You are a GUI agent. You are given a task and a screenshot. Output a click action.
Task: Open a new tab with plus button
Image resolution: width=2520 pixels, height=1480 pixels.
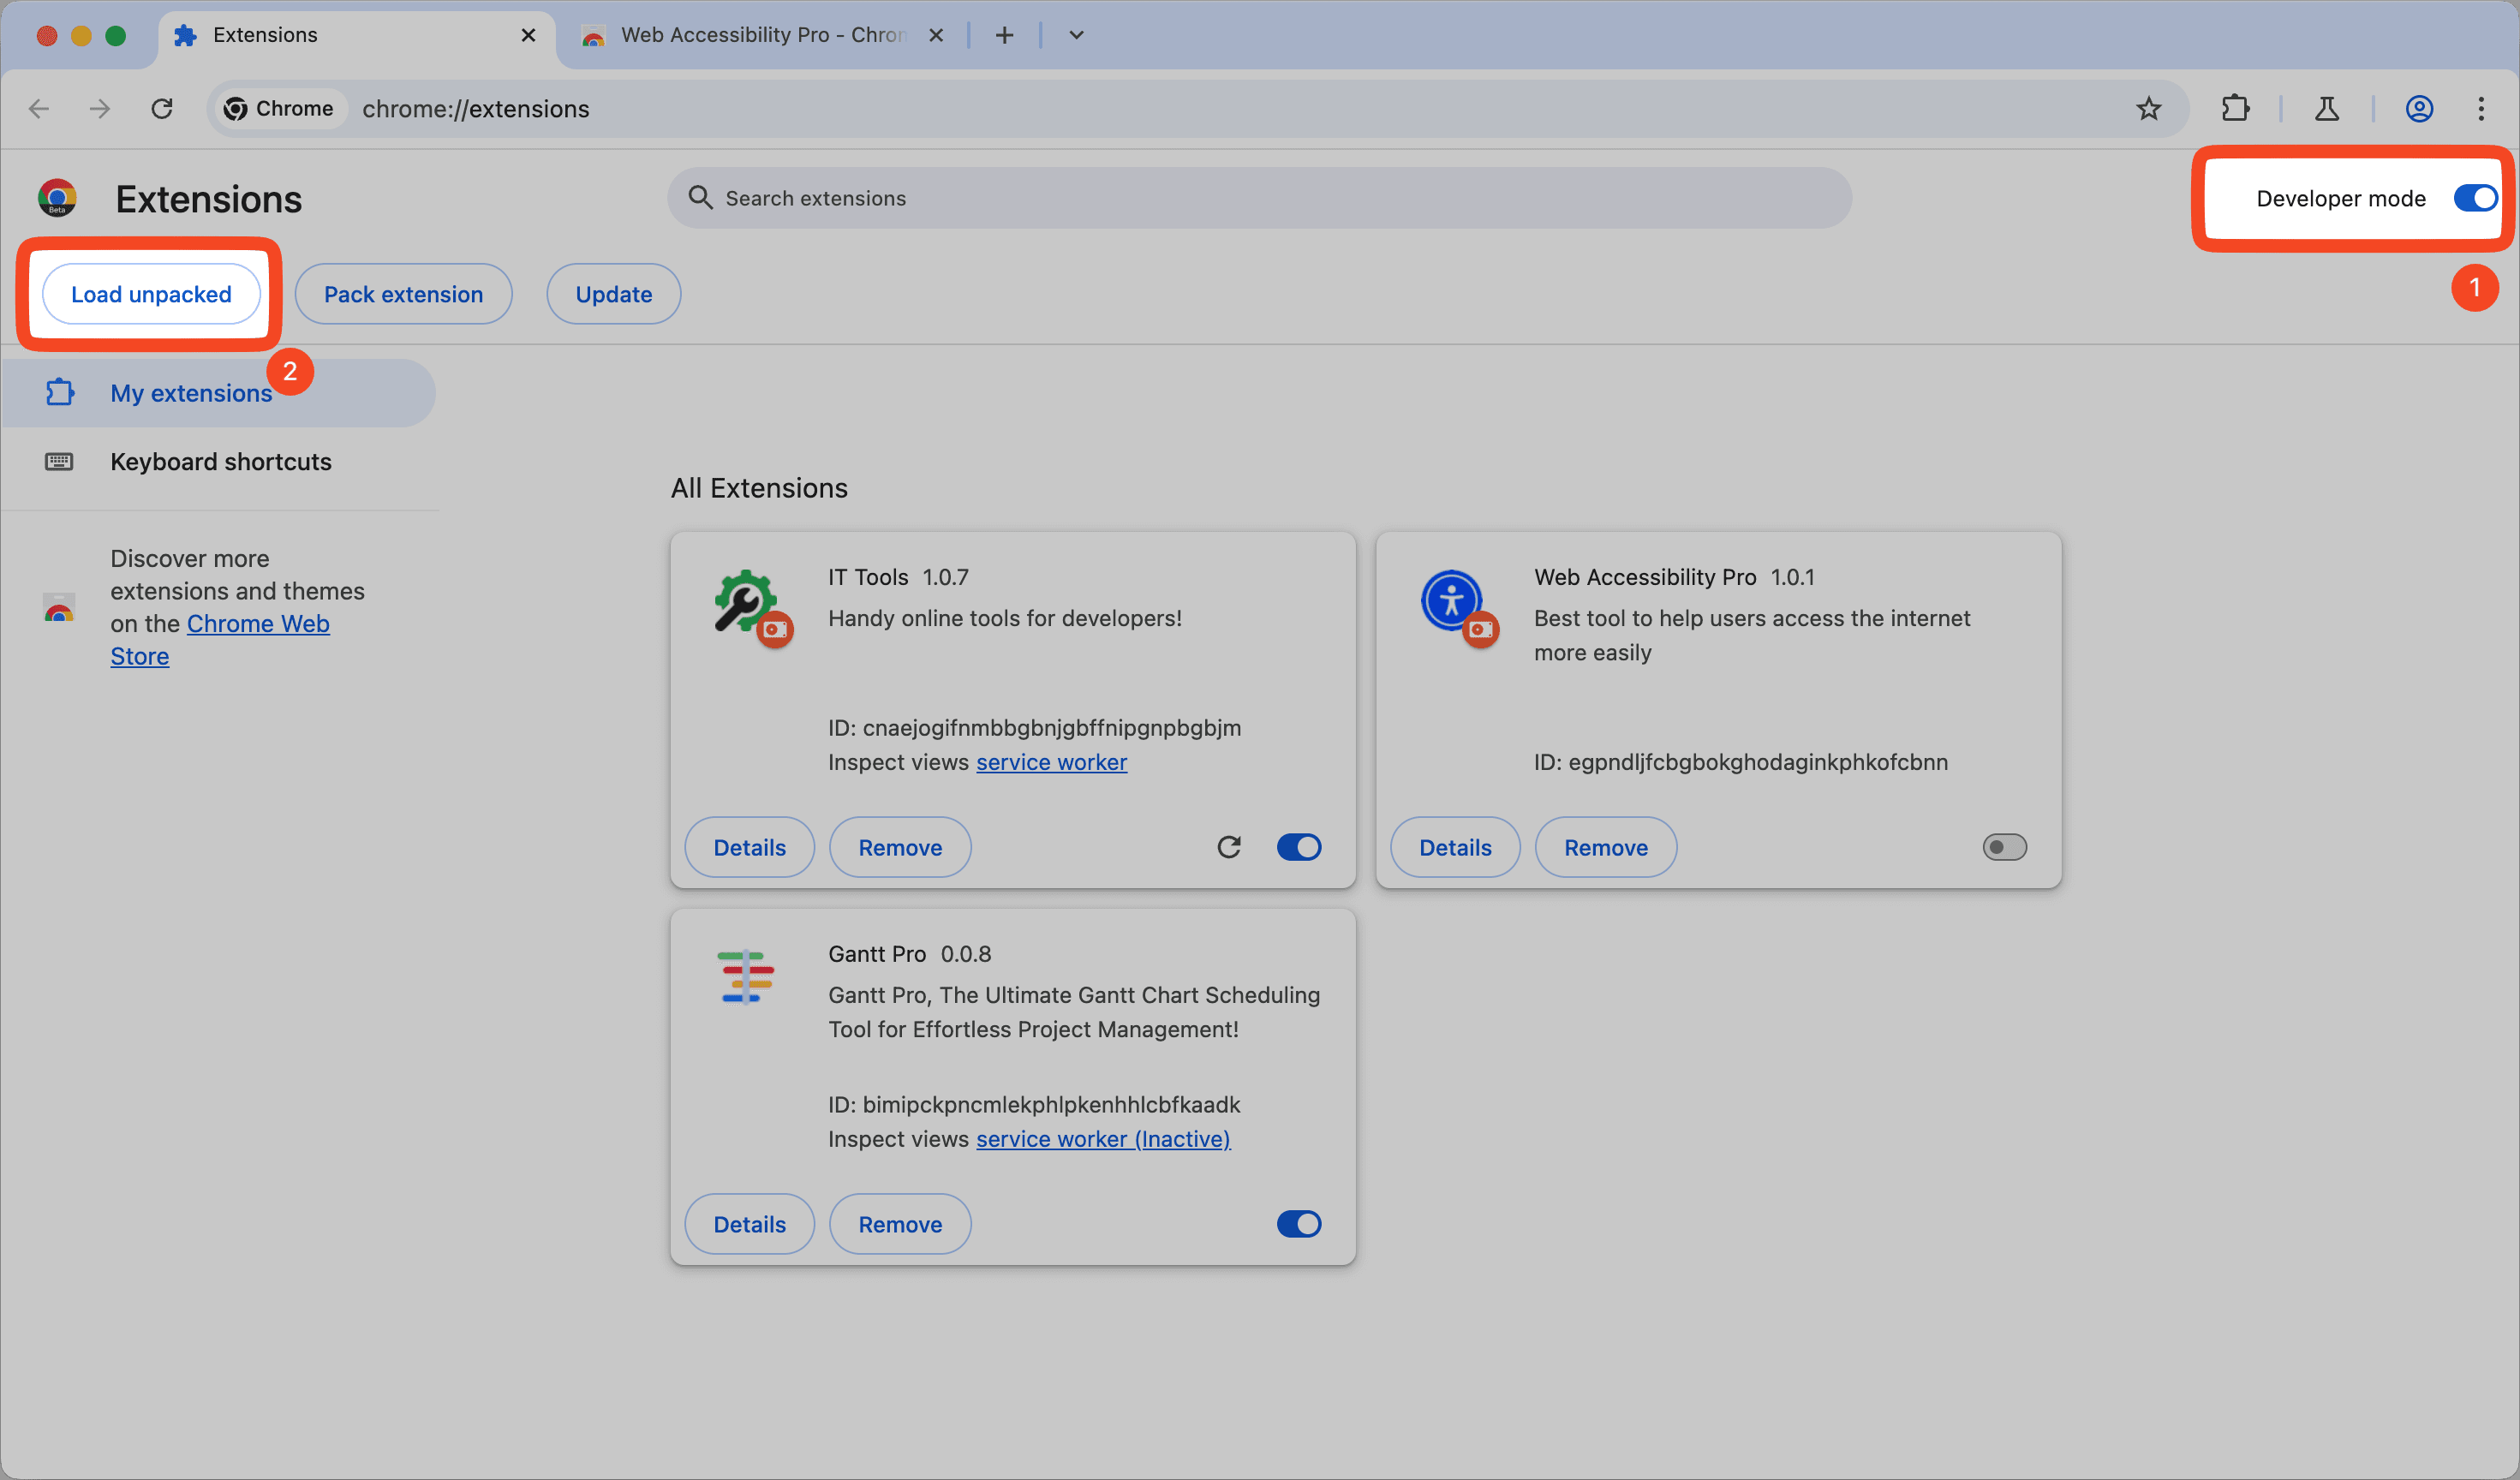coord(1005,35)
